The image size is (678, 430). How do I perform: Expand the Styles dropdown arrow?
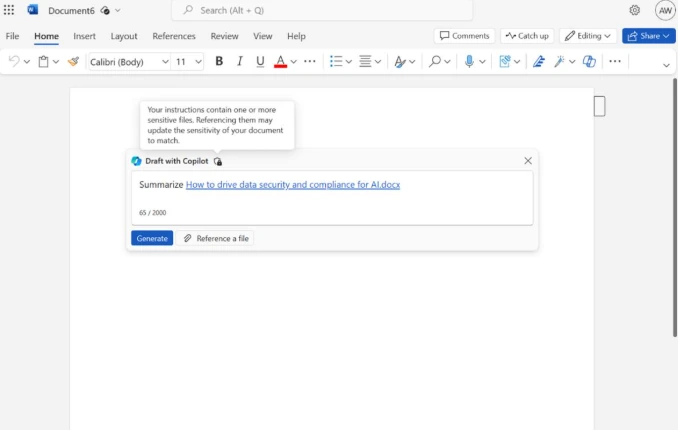point(412,62)
